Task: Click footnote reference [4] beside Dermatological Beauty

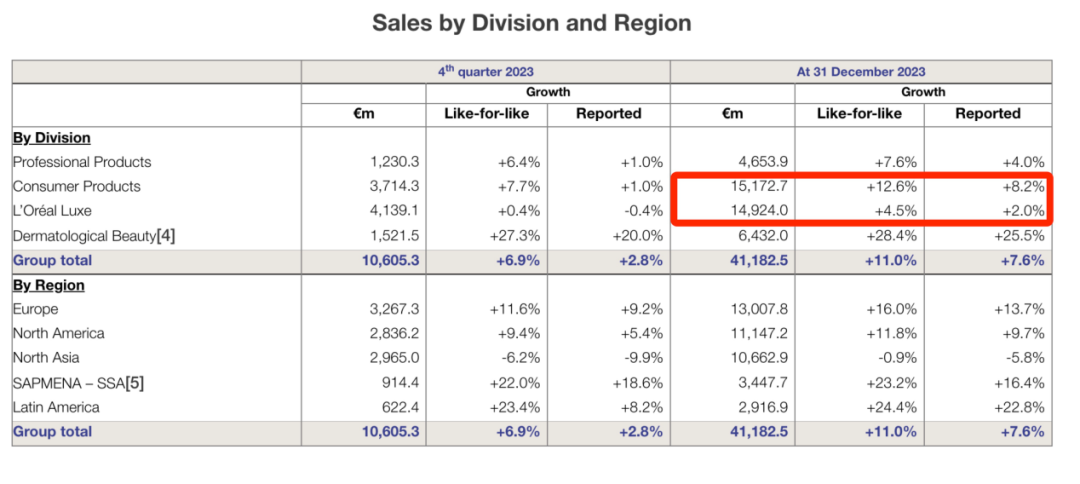Action: (x=166, y=236)
